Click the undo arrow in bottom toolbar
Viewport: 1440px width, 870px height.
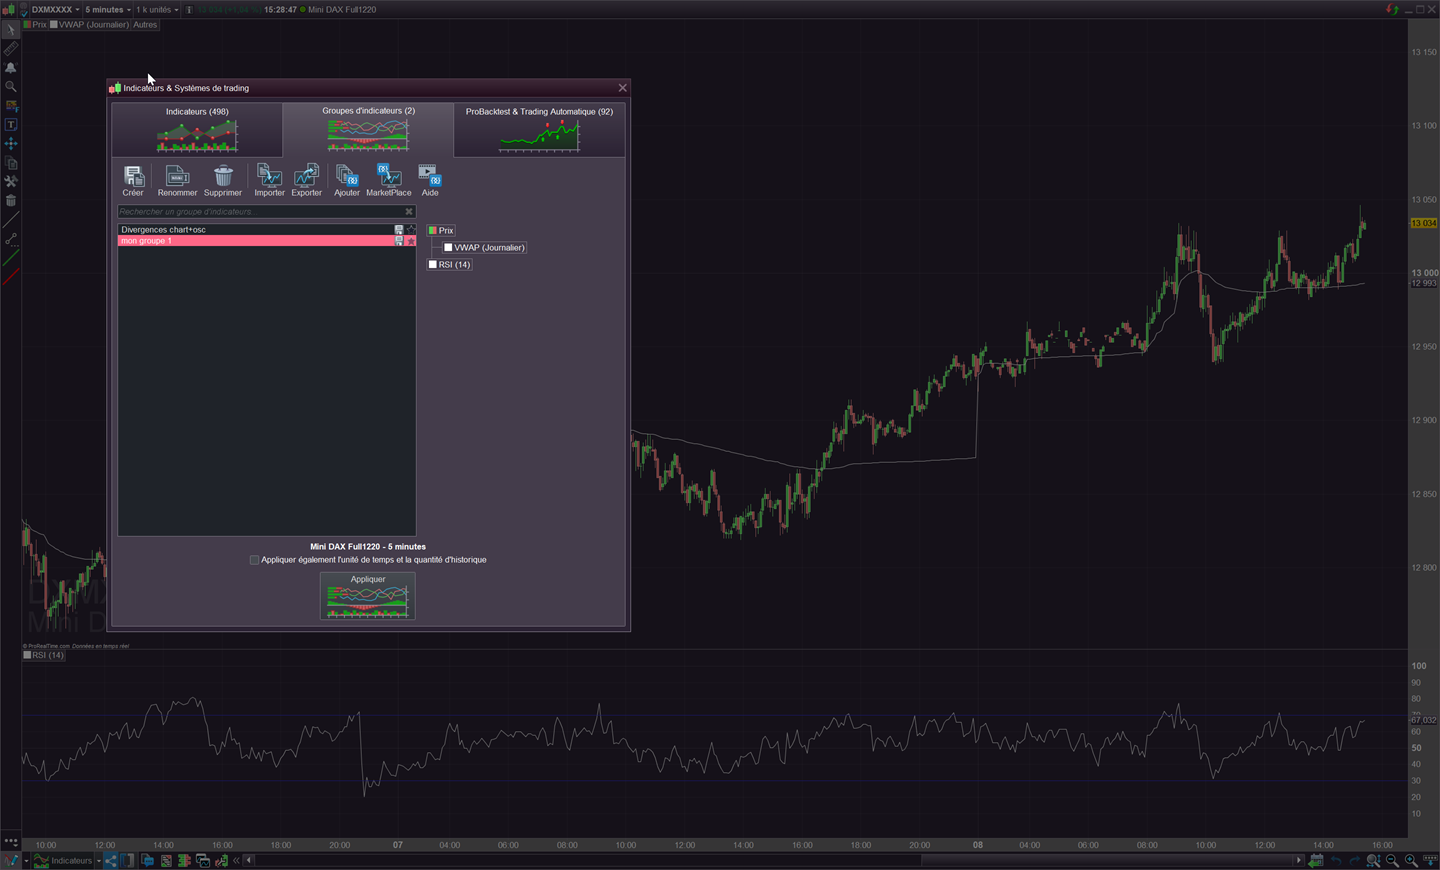(x=1336, y=860)
